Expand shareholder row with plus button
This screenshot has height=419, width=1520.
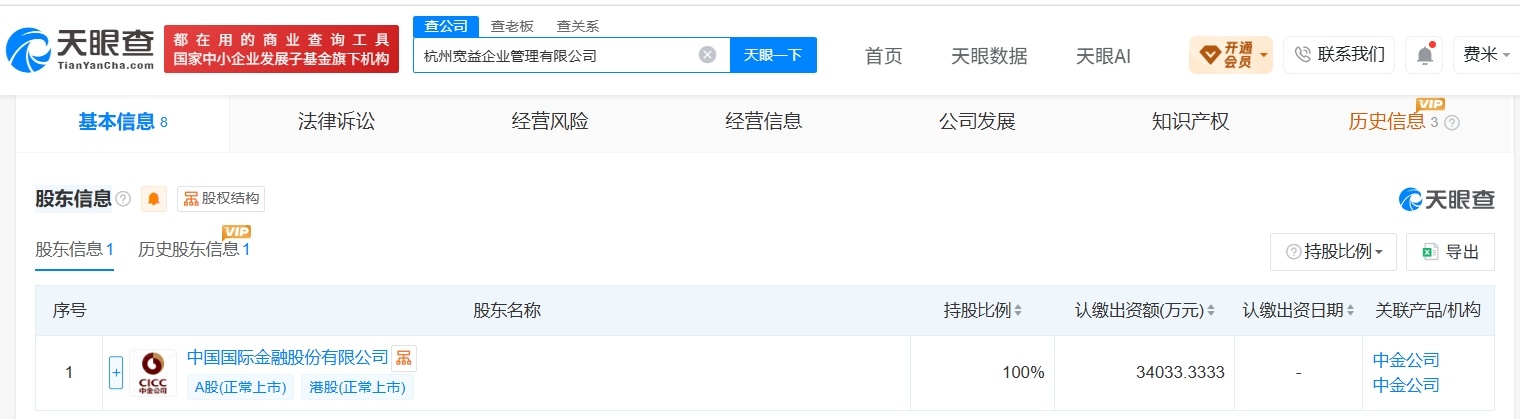click(x=116, y=373)
